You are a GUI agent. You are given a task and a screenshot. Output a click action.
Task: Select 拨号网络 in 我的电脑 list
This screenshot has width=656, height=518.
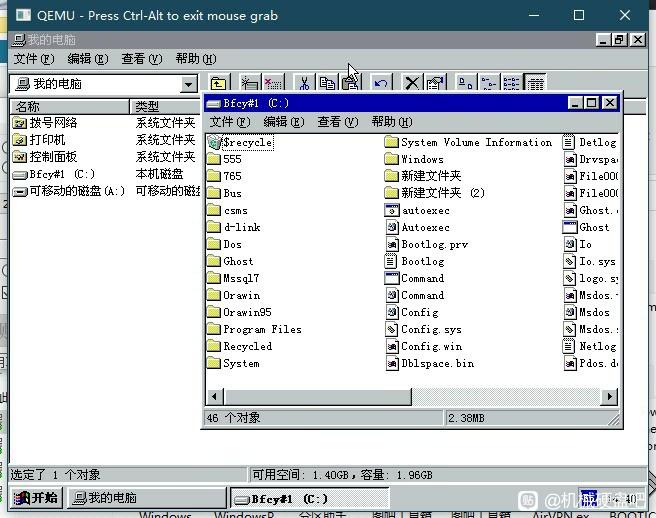(x=45, y=123)
